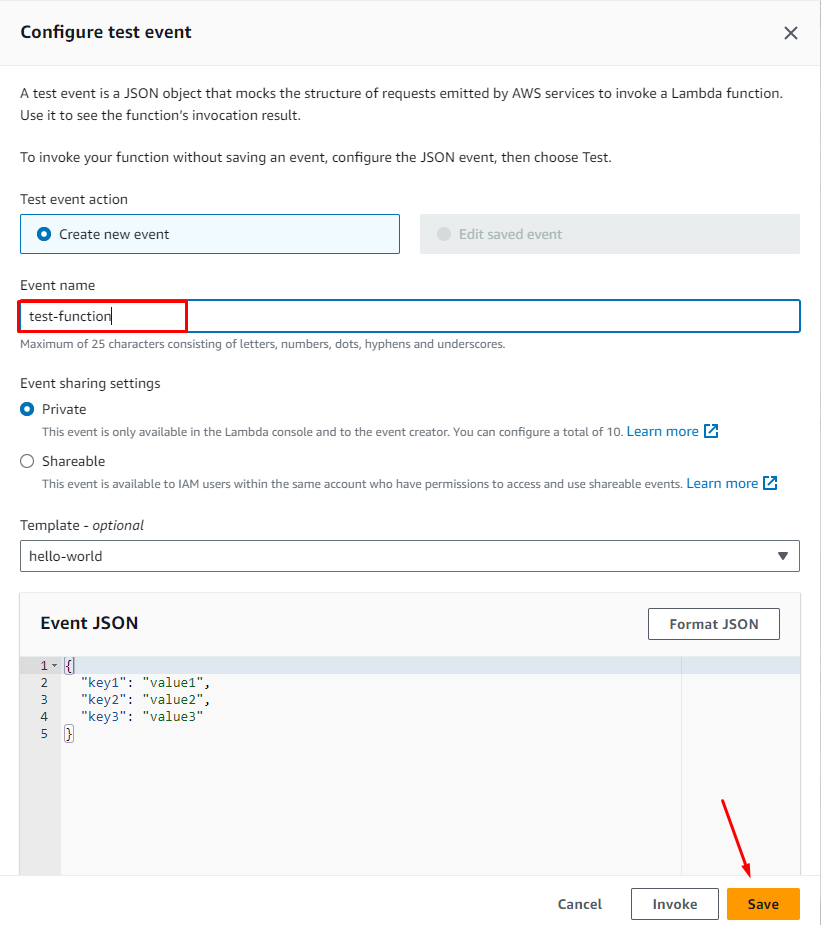The height and width of the screenshot is (925, 821).
Task: Open Learn more link under Private
Action: tap(662, 431)
